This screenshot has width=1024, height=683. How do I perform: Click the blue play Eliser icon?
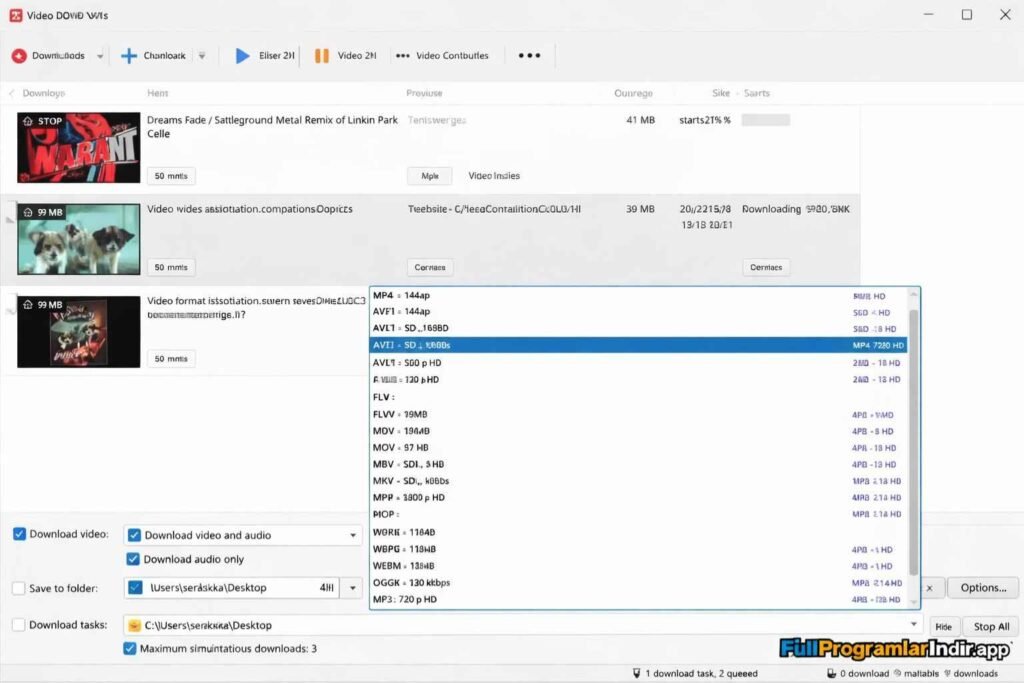click(x=243, y=55)
